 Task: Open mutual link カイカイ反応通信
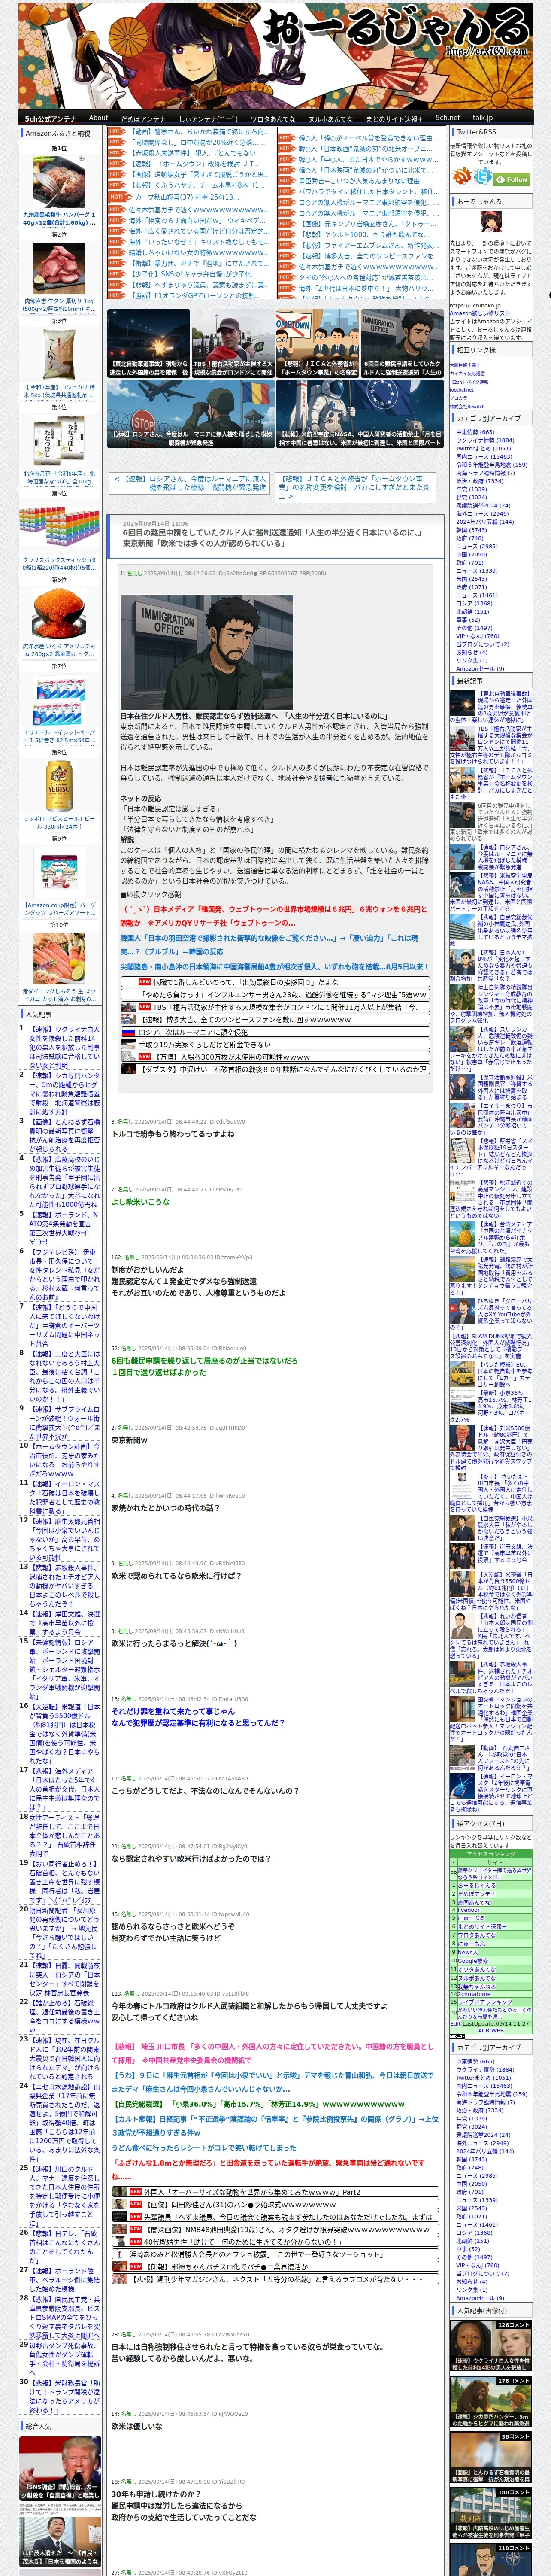pyautogui.click(x=467, y=373)
